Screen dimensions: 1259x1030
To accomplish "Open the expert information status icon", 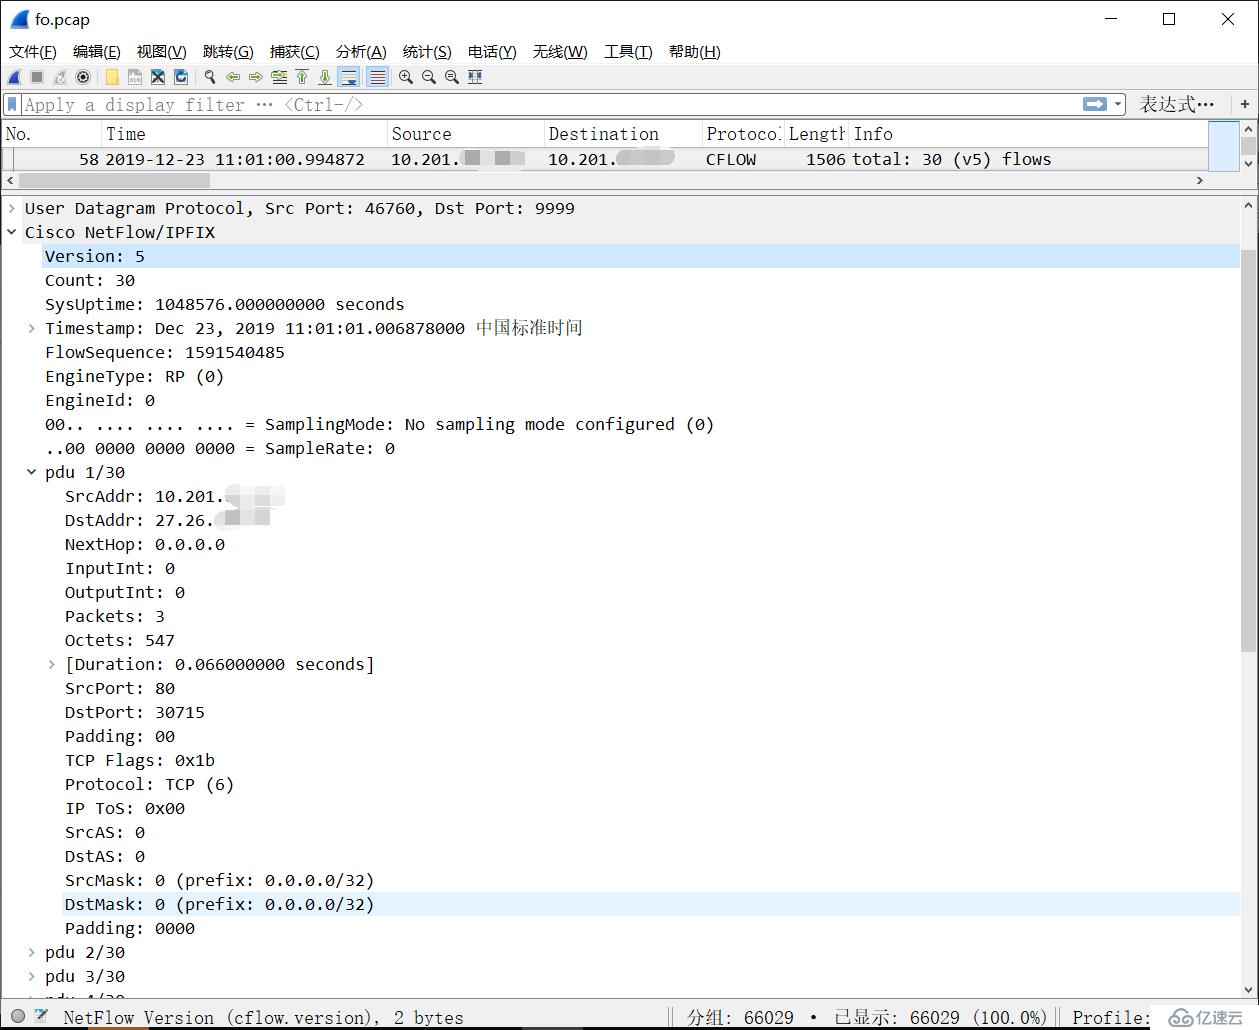I will (18, 1017).
